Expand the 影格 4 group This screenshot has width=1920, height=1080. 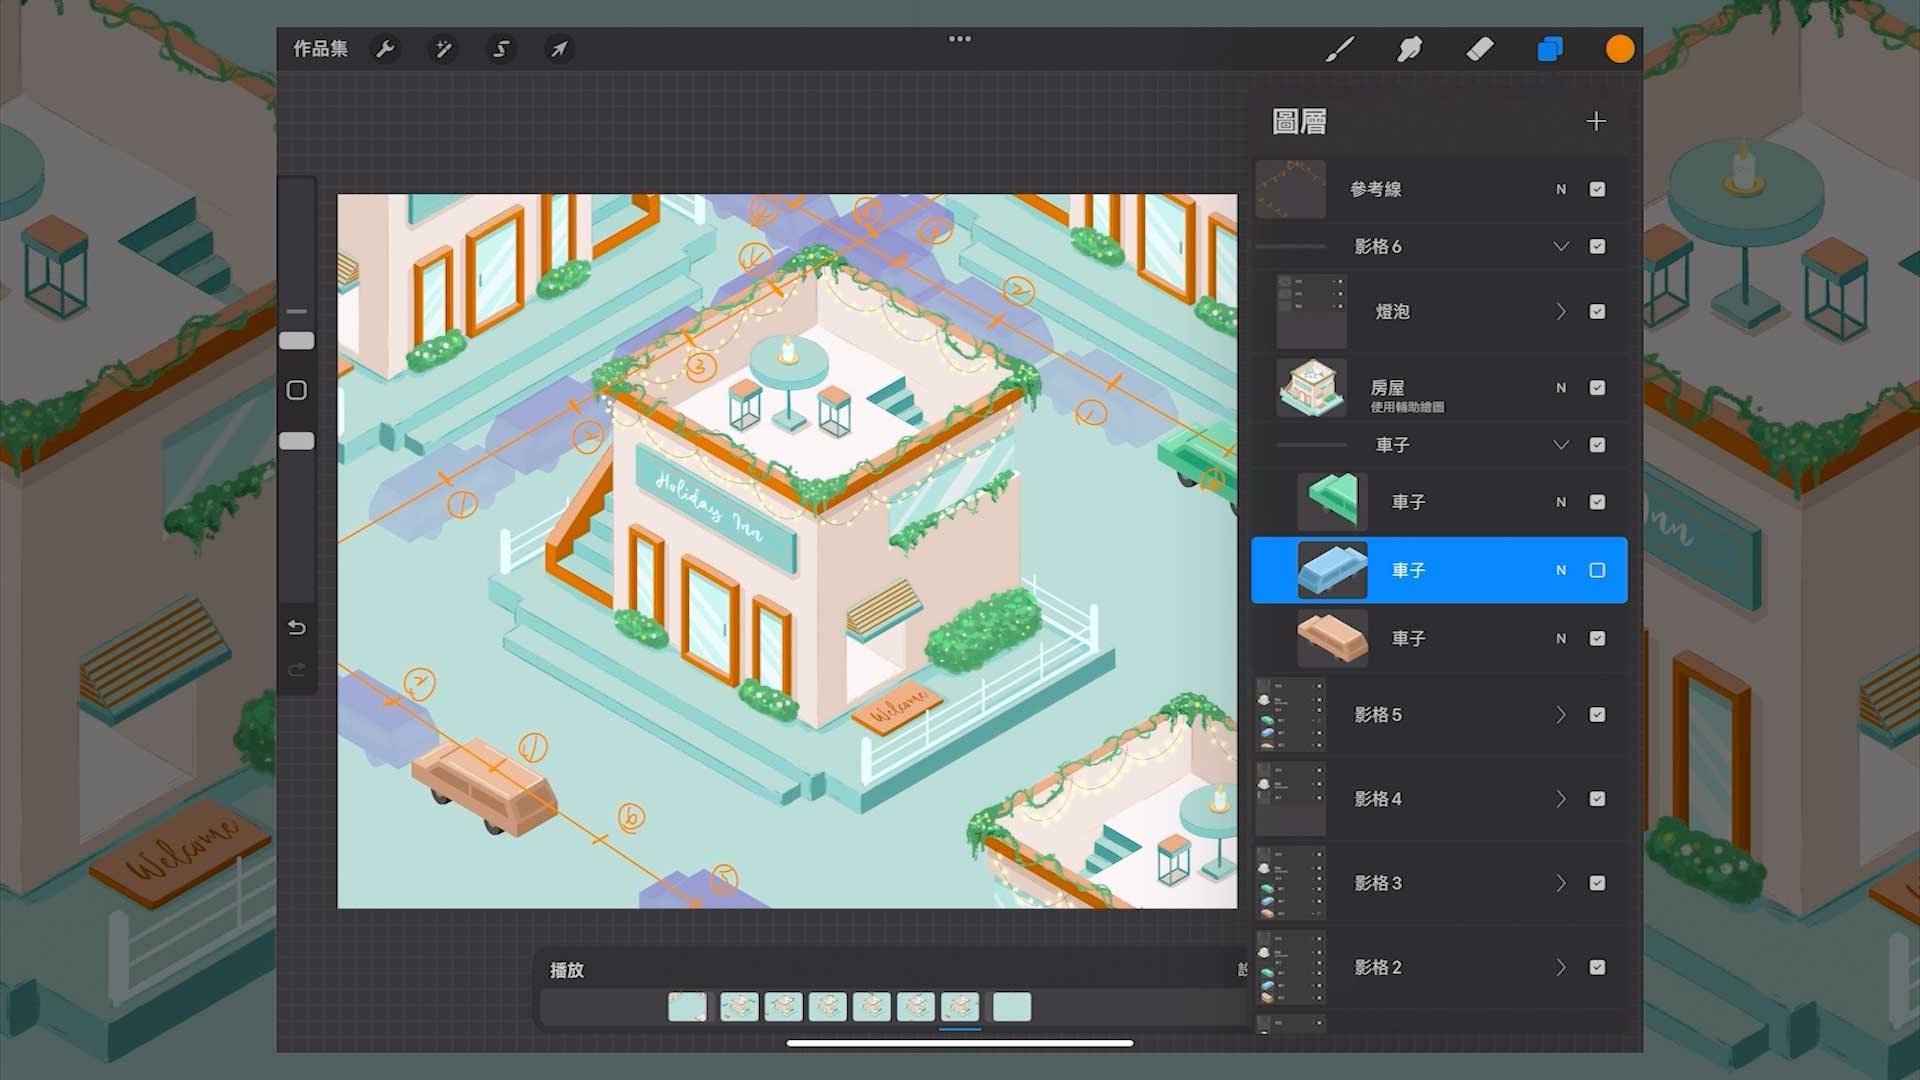point(1560,799)
